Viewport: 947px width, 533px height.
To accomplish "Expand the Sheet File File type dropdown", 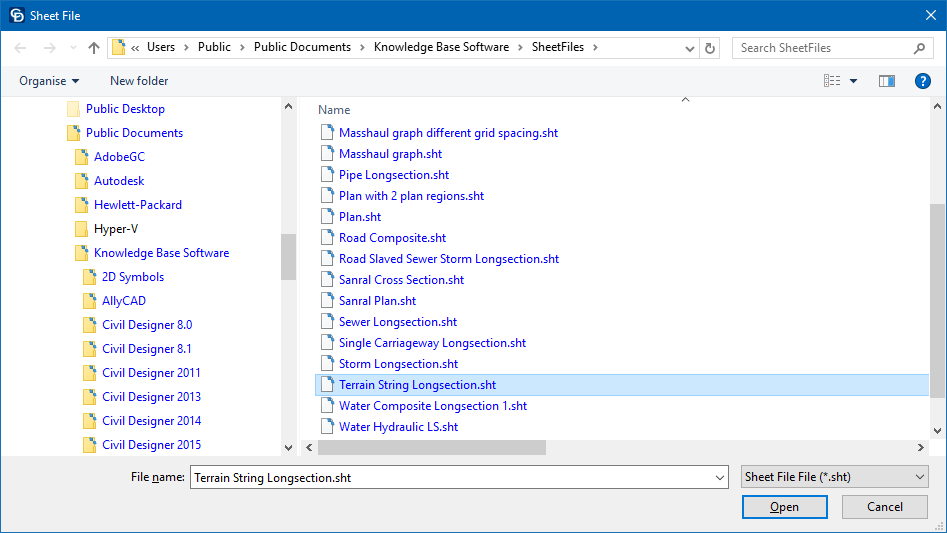I will click(x=835, y=478).
